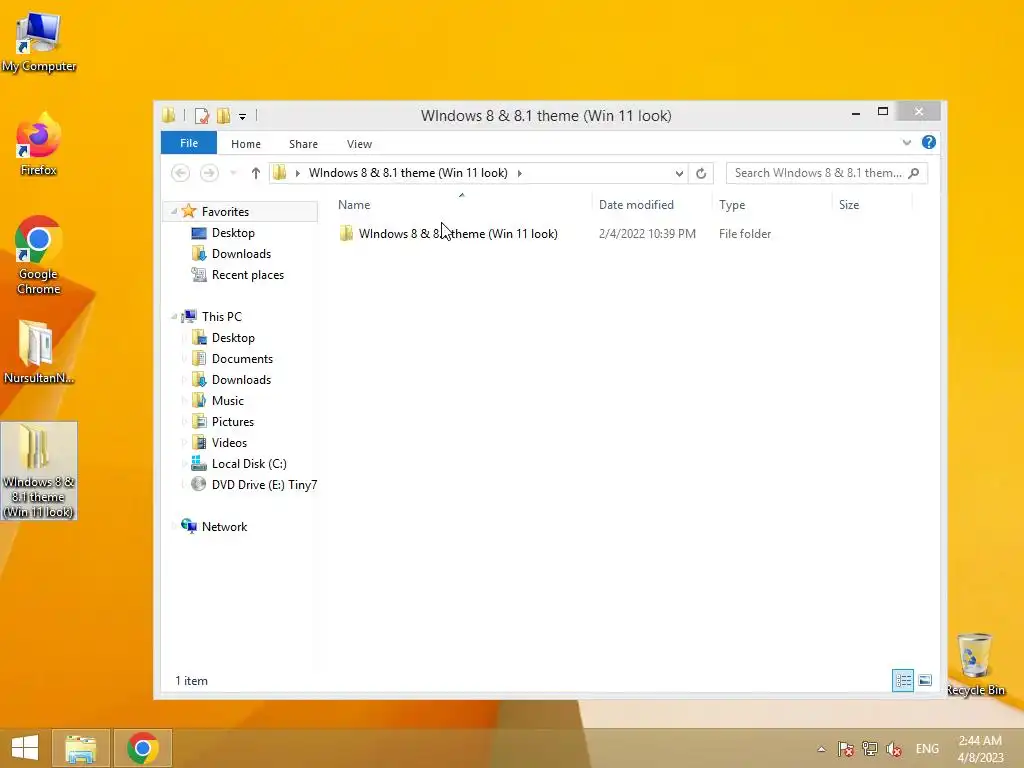
Task: Open DVD Drive (E:) Tiny7
Action: [264, 485]
